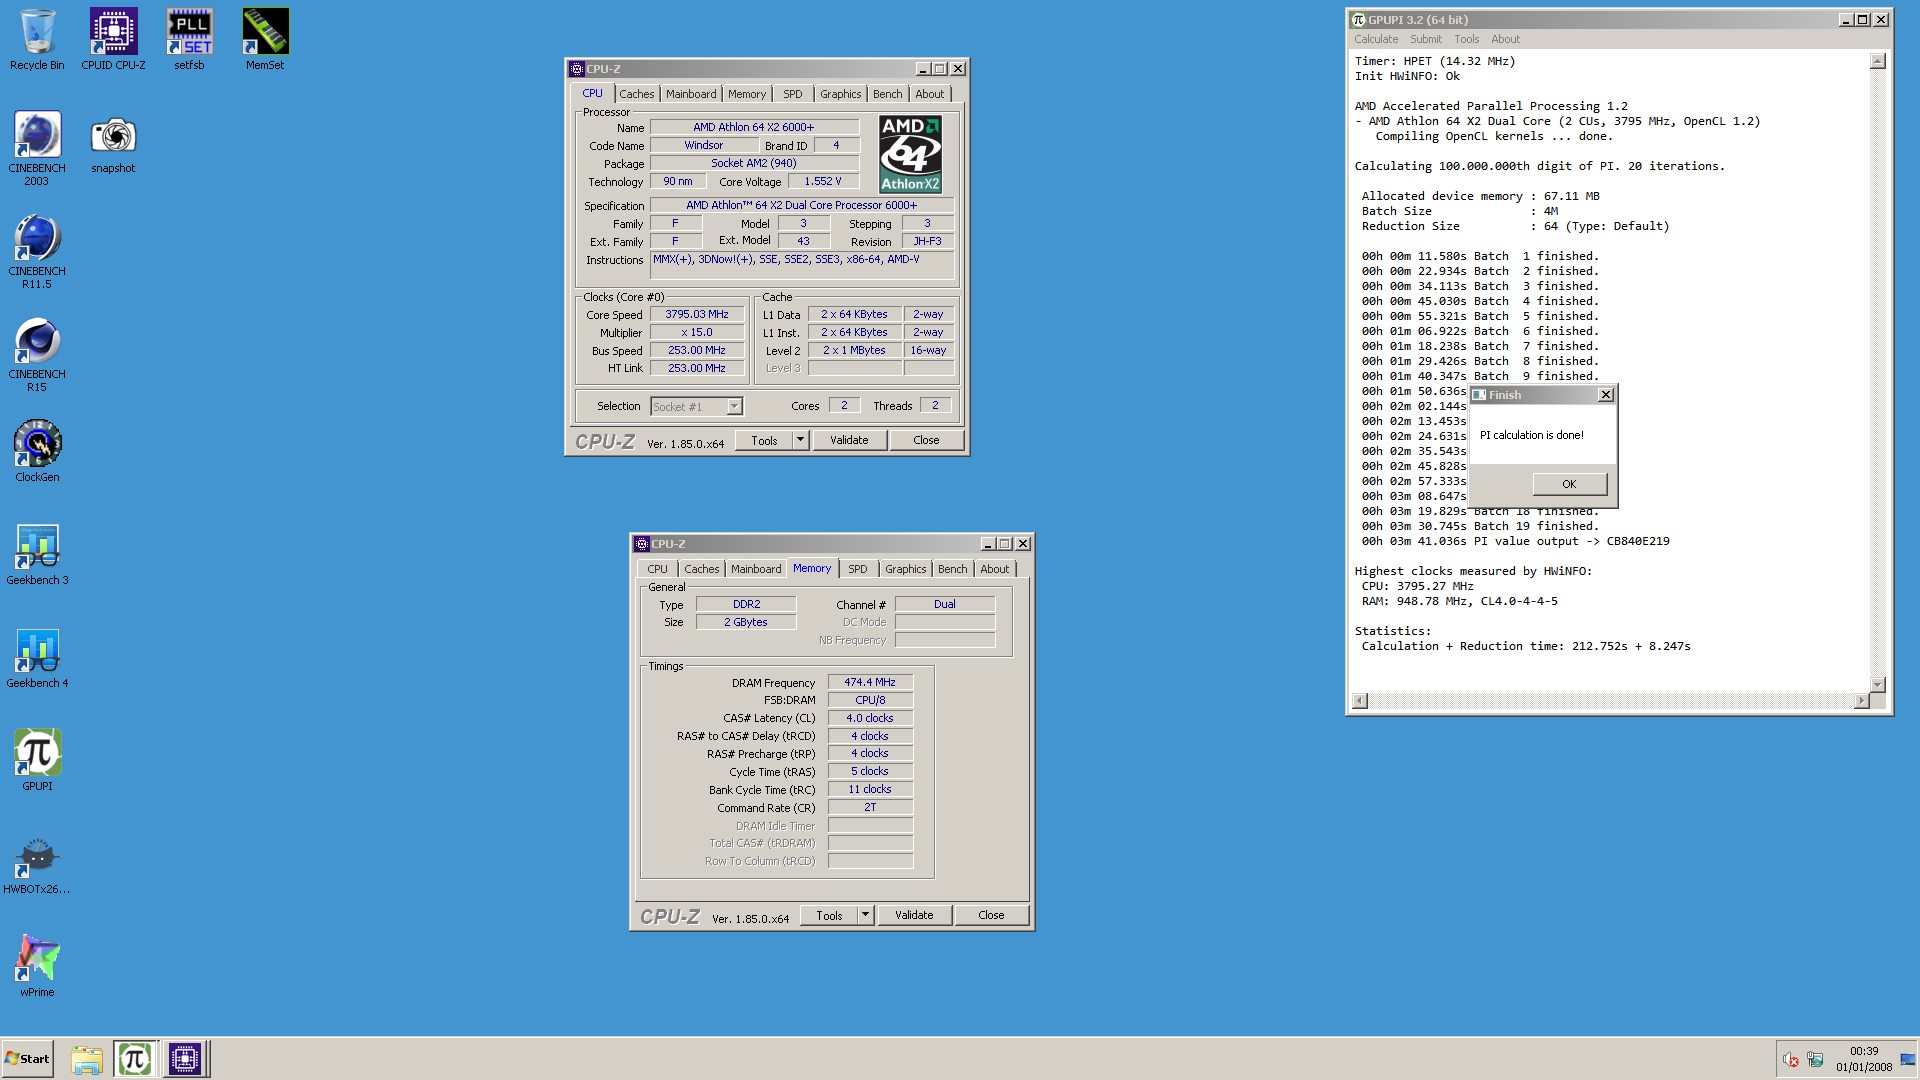
Task: Launch the HWBOTx265 desktop shortcut
Action: (x=37, y=863)
